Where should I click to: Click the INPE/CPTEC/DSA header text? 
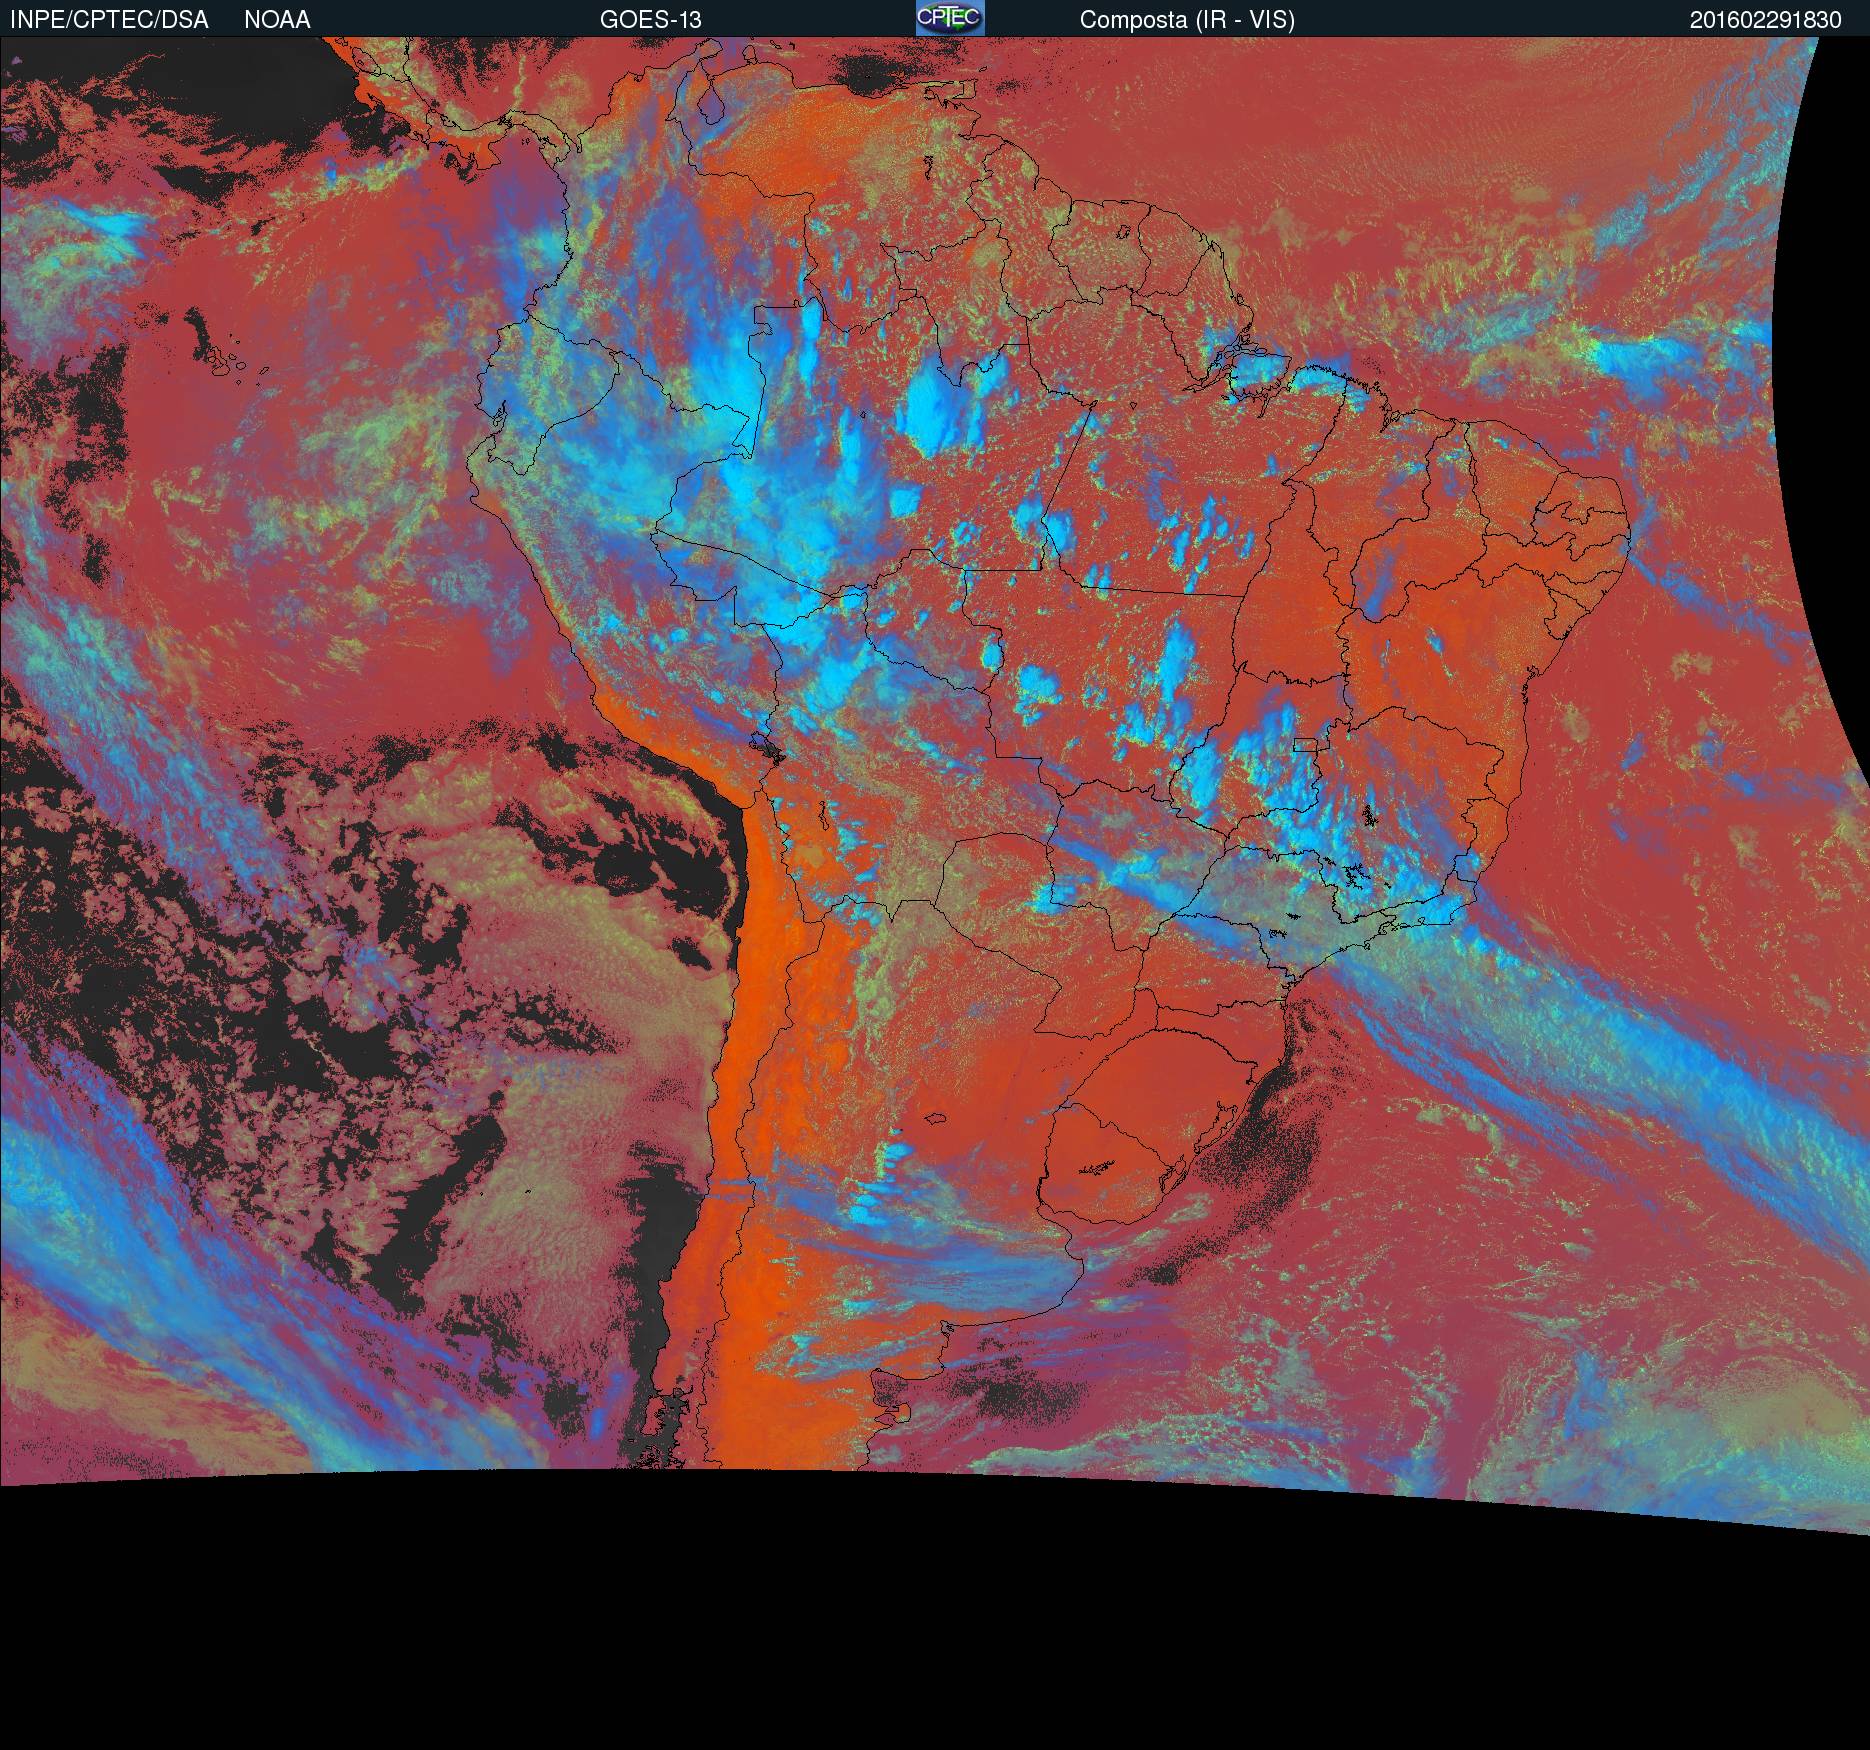point(109,20)
